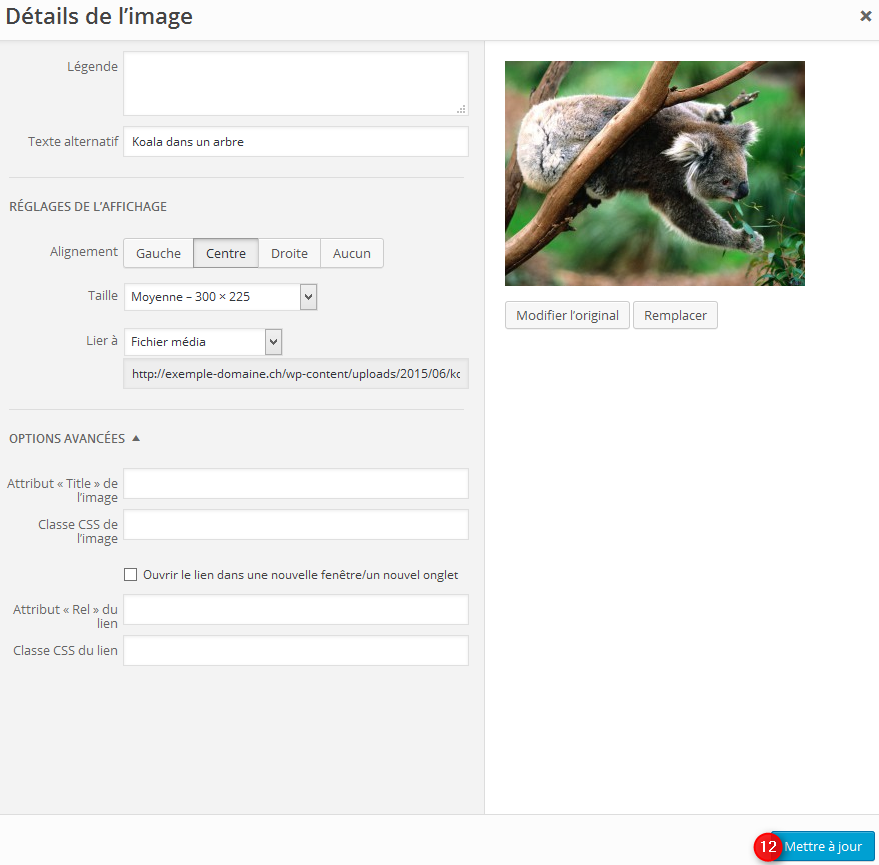
Task: Set alignment to Gauche
Action: [158, 253]
